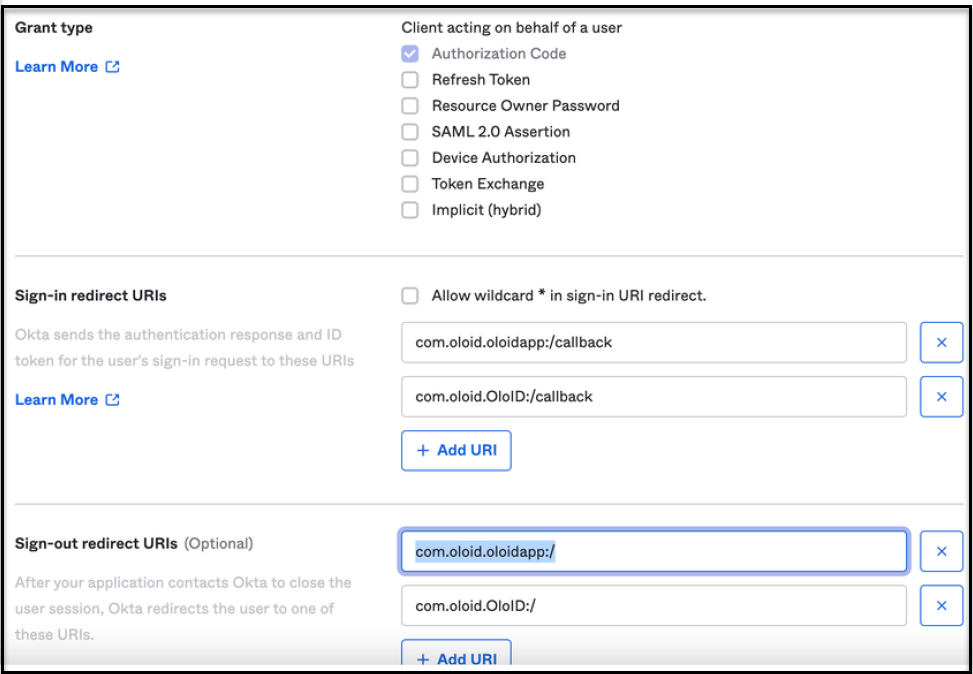Viewport: 973px width, 674px height.
Task: Allow wildcard in sign-in URI redirect
Action: (x=410, y=296)
